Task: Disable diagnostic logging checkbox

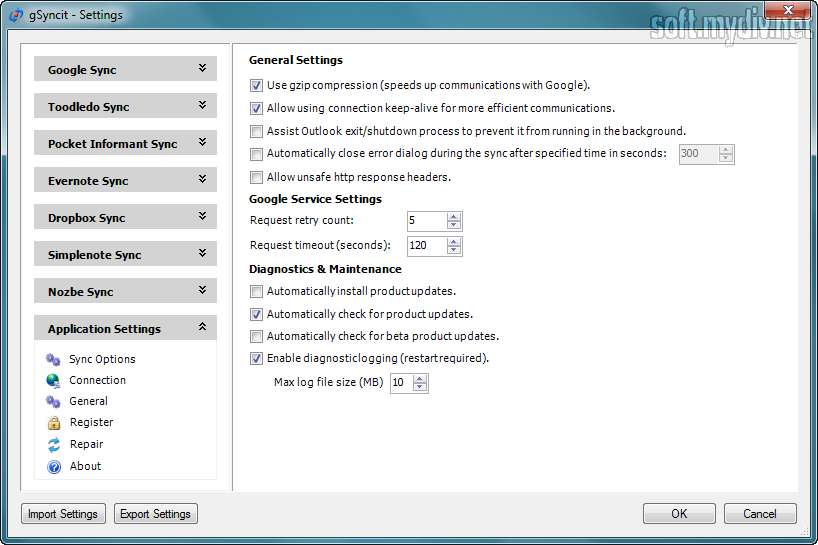Action: click(256, 358)
